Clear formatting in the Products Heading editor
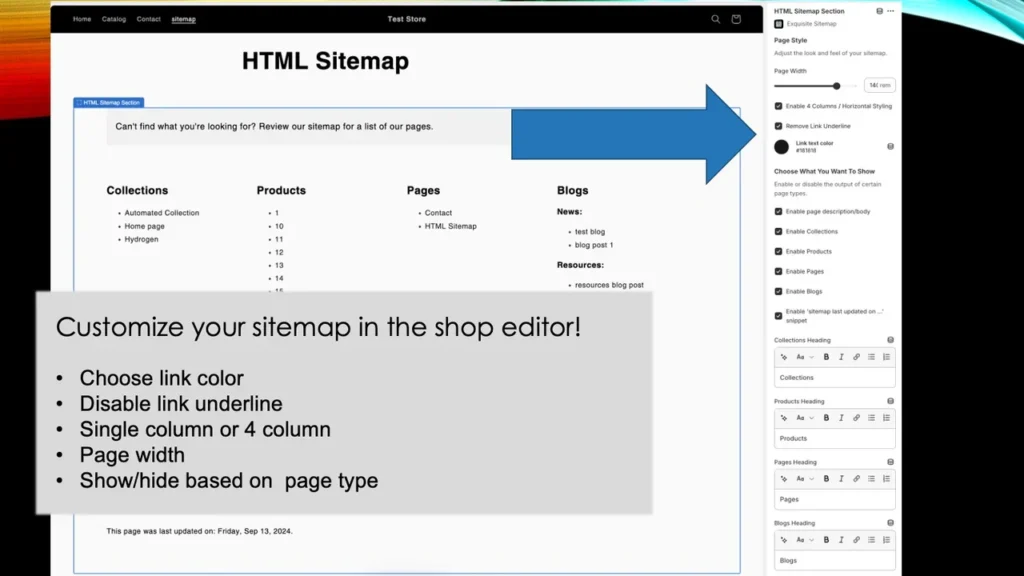Image resolution: width=1024 pixels, height=576 pixels. coord(784,417)
